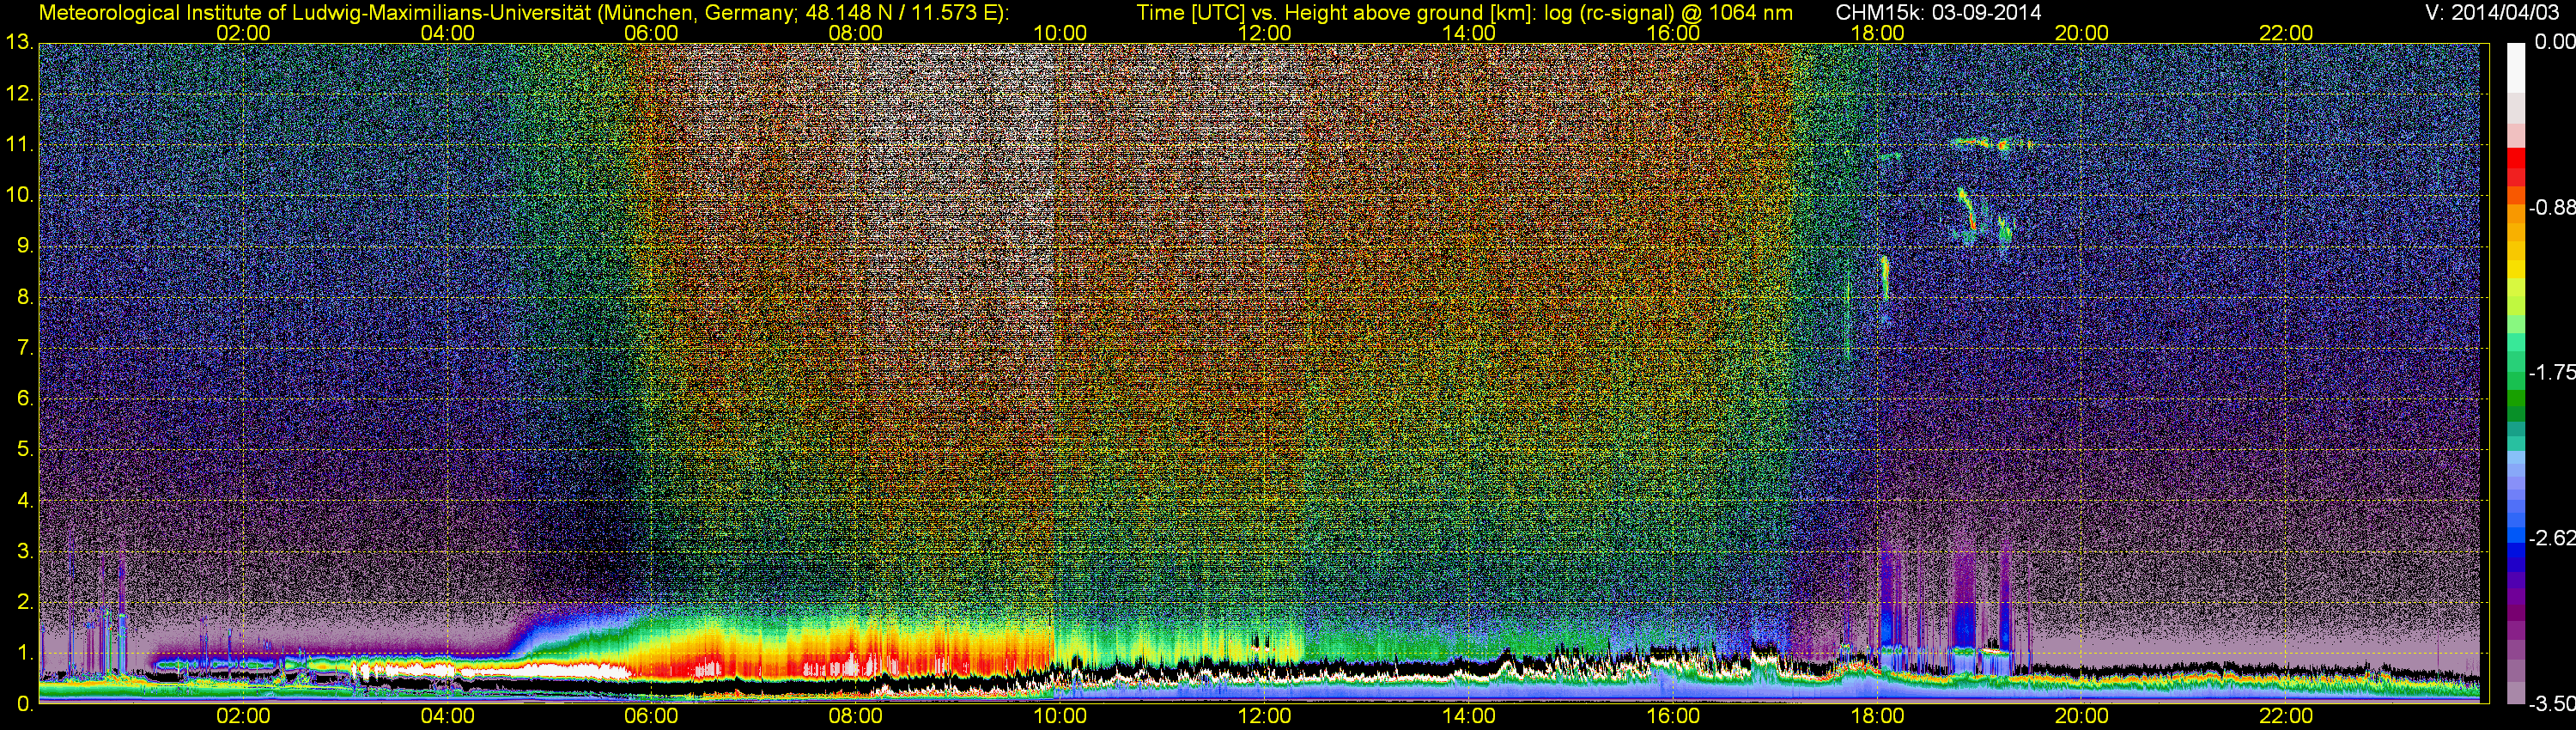Click the '9.' height axis label

24,247
